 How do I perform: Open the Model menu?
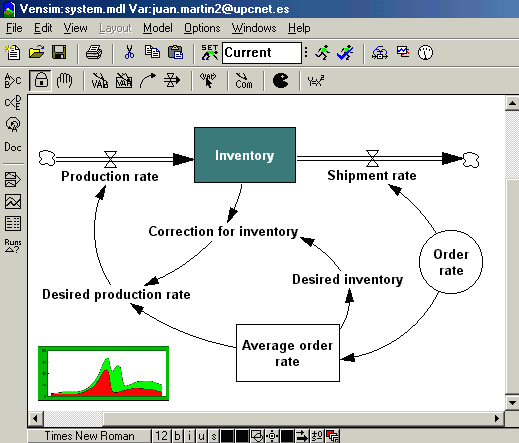[x=158, y=28]
